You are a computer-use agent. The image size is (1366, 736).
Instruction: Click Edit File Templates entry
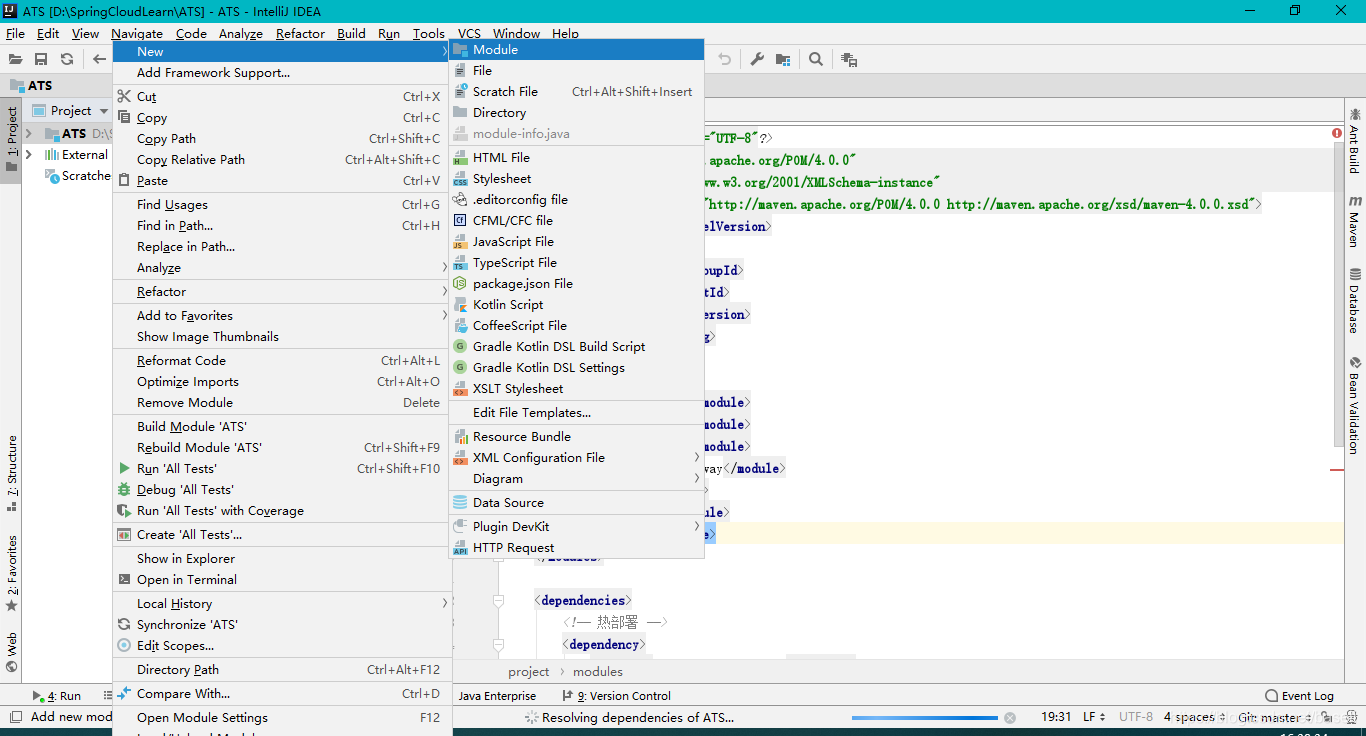point(577,412)
